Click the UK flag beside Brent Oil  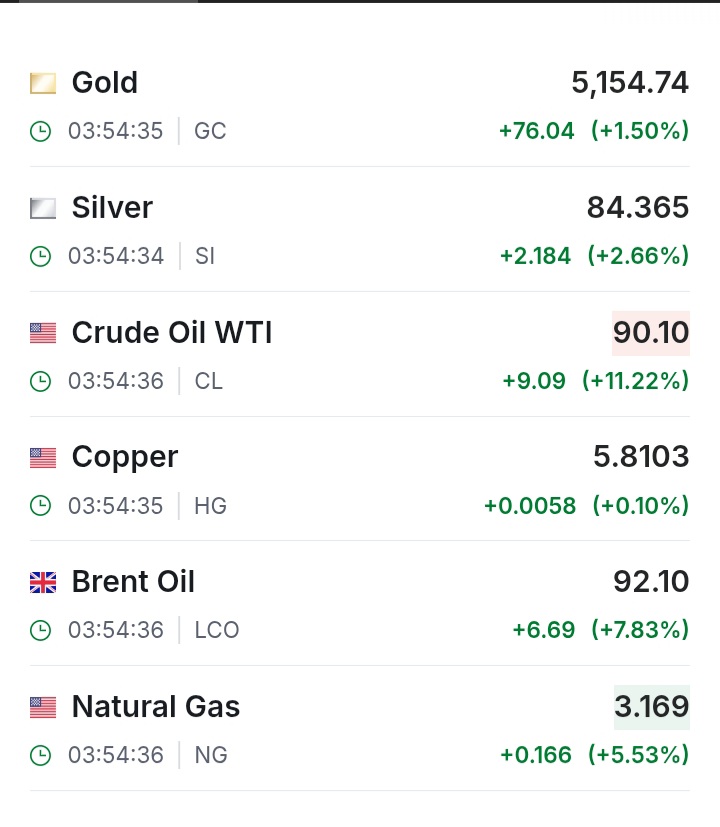43,582
